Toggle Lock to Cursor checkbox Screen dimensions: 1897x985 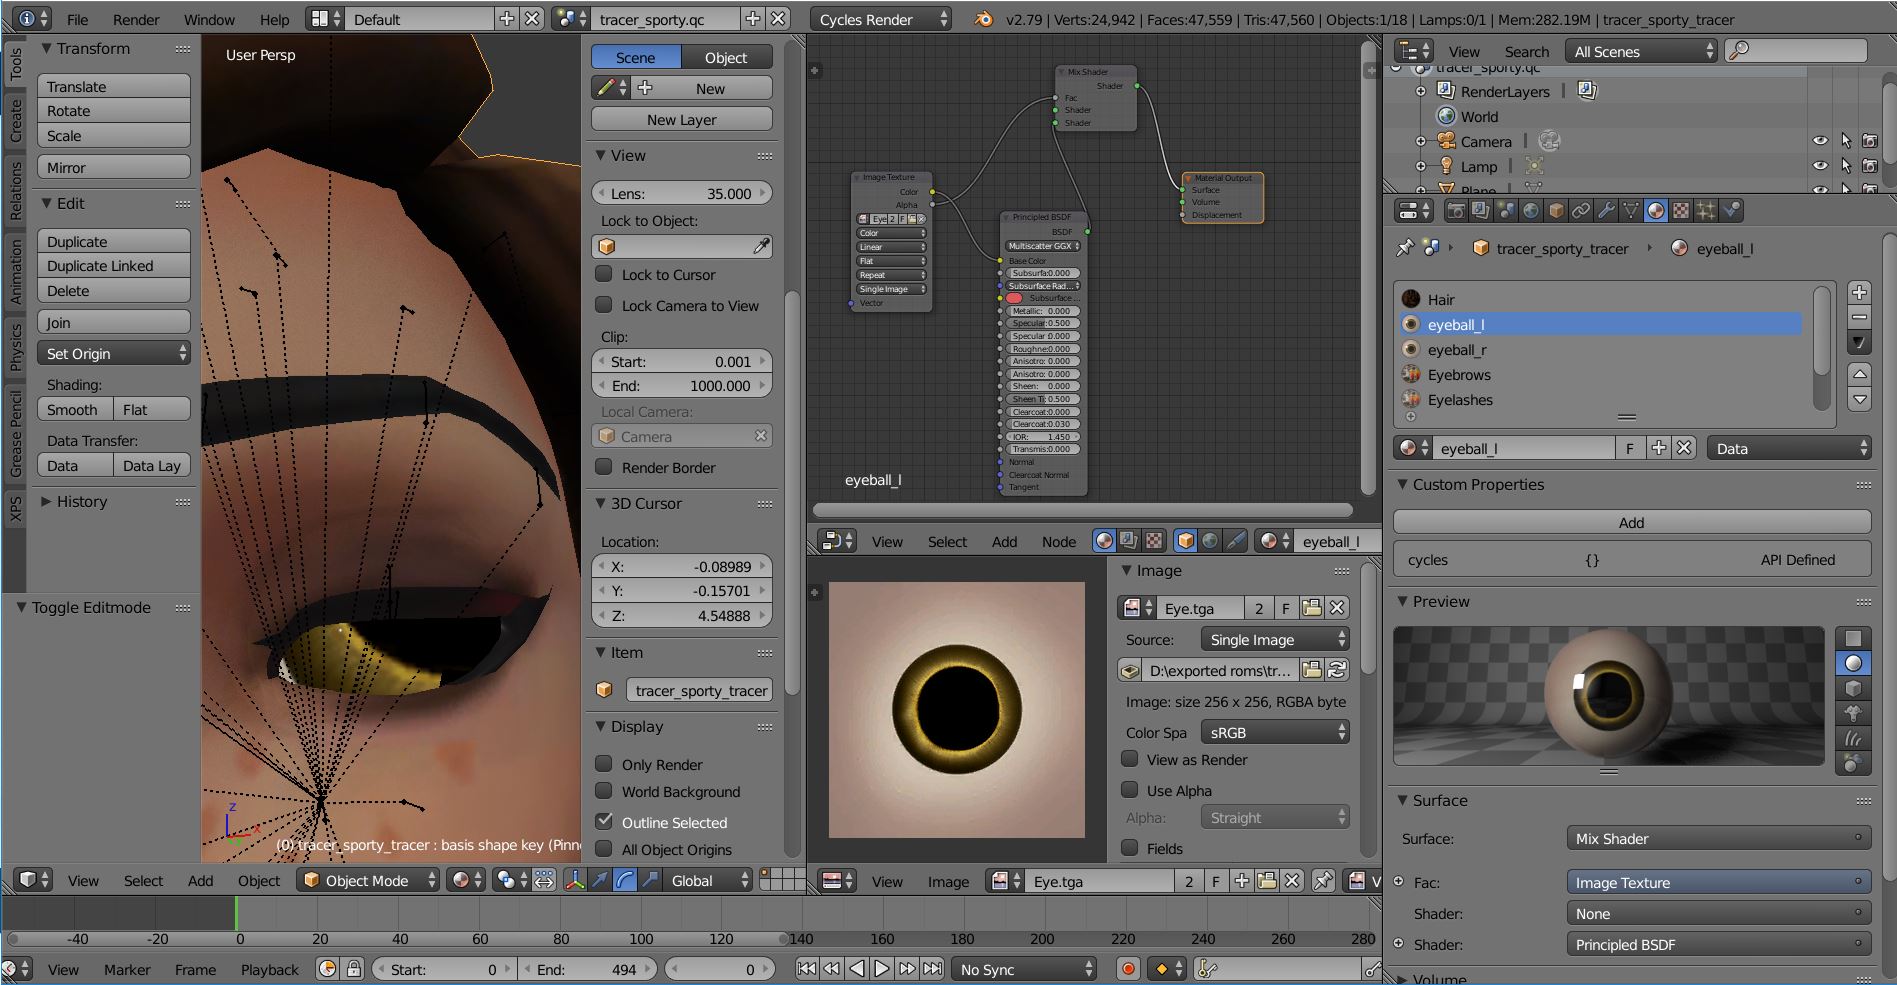coord(604,274)
